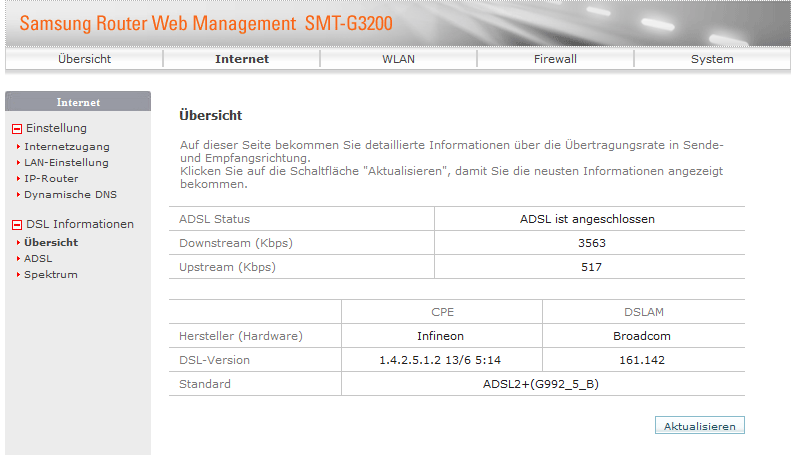This screenshot has height=455, width=796.
Task: Select Übersicht under DSL Informationen
Action: [51, 242]
